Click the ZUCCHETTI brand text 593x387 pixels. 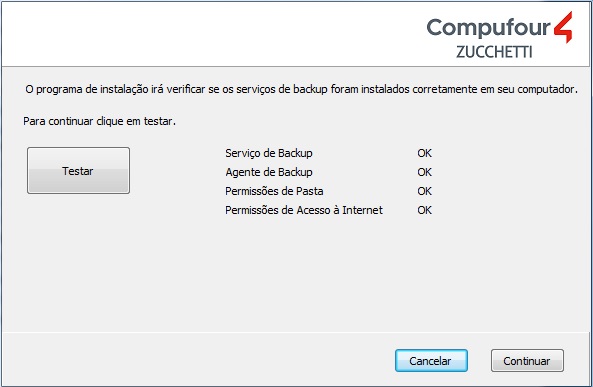point(494,52)
